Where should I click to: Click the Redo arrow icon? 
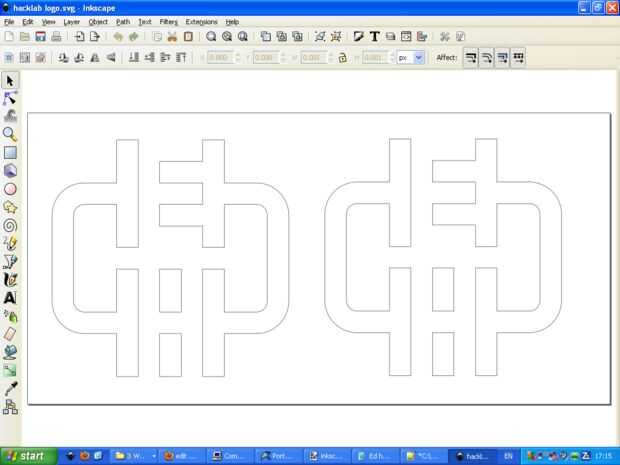[134, 37]
